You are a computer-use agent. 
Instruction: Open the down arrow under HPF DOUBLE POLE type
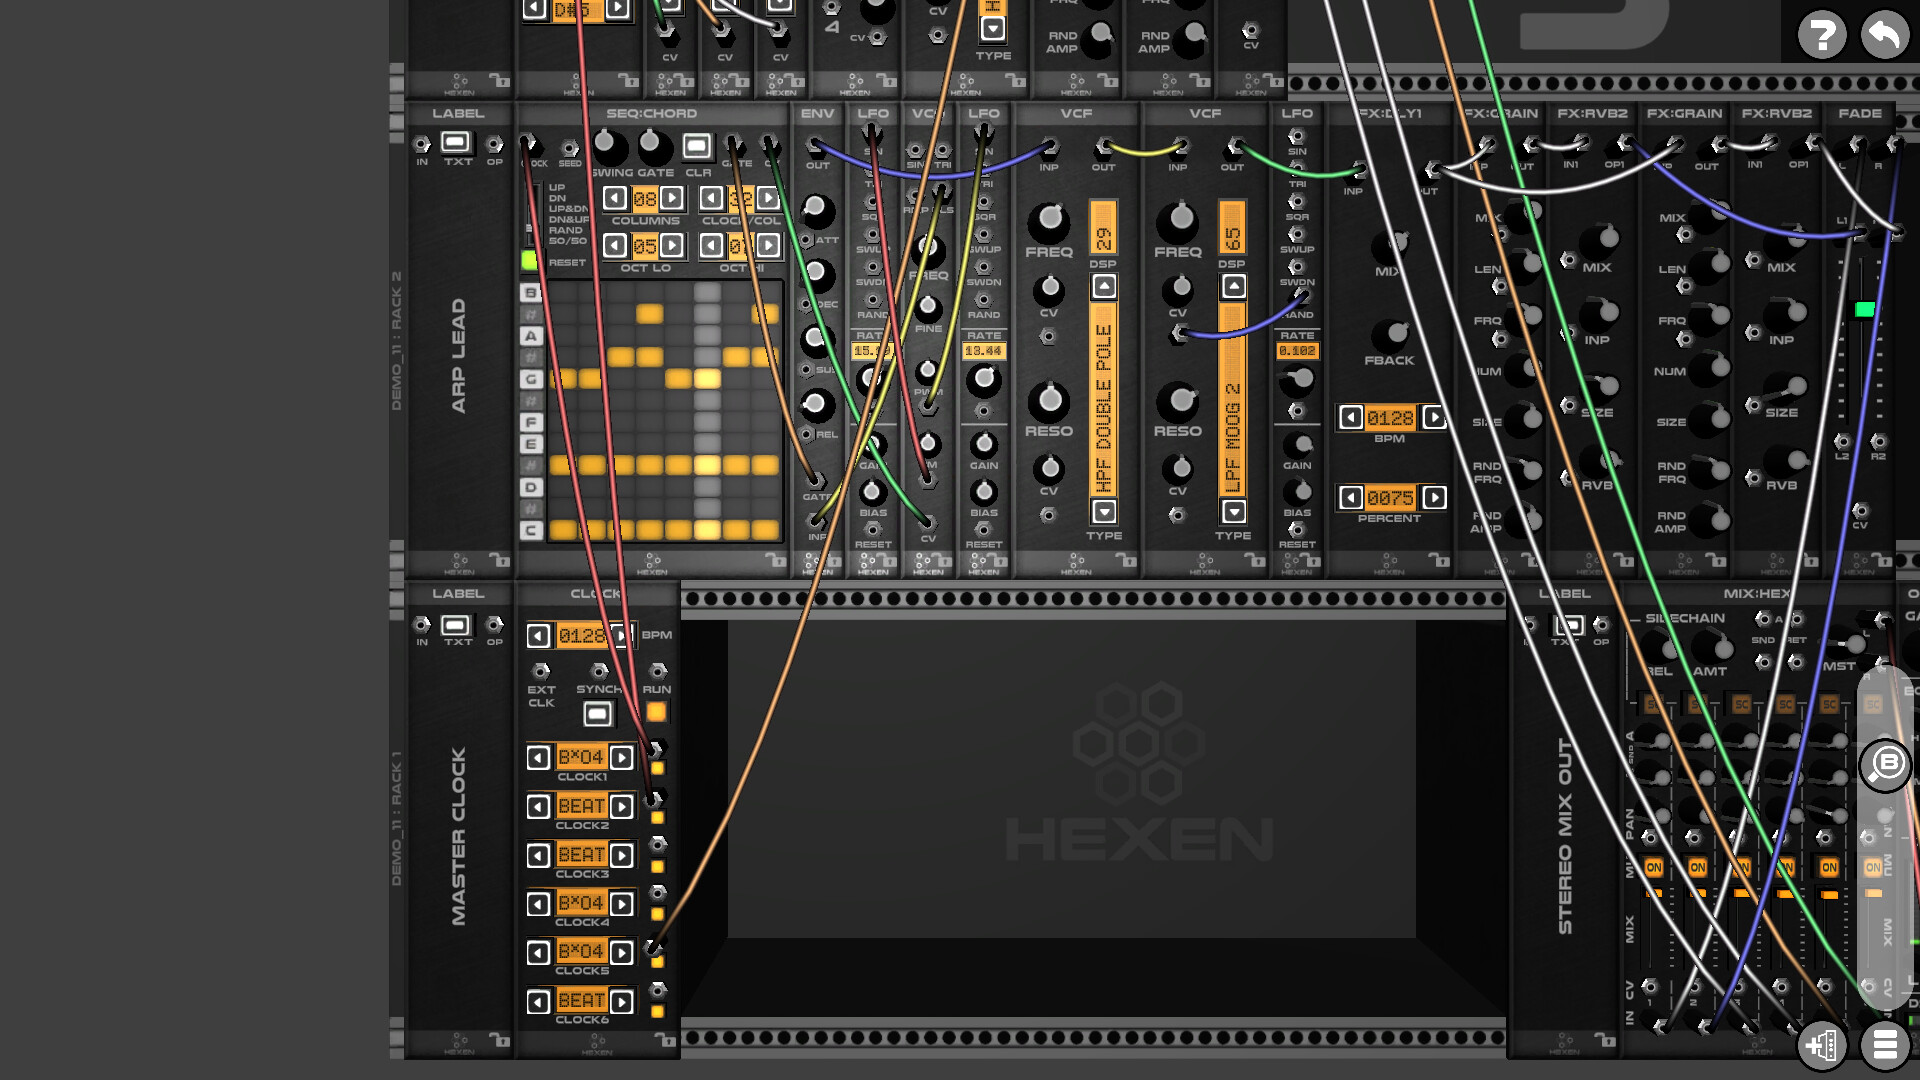pos(1103,511)
